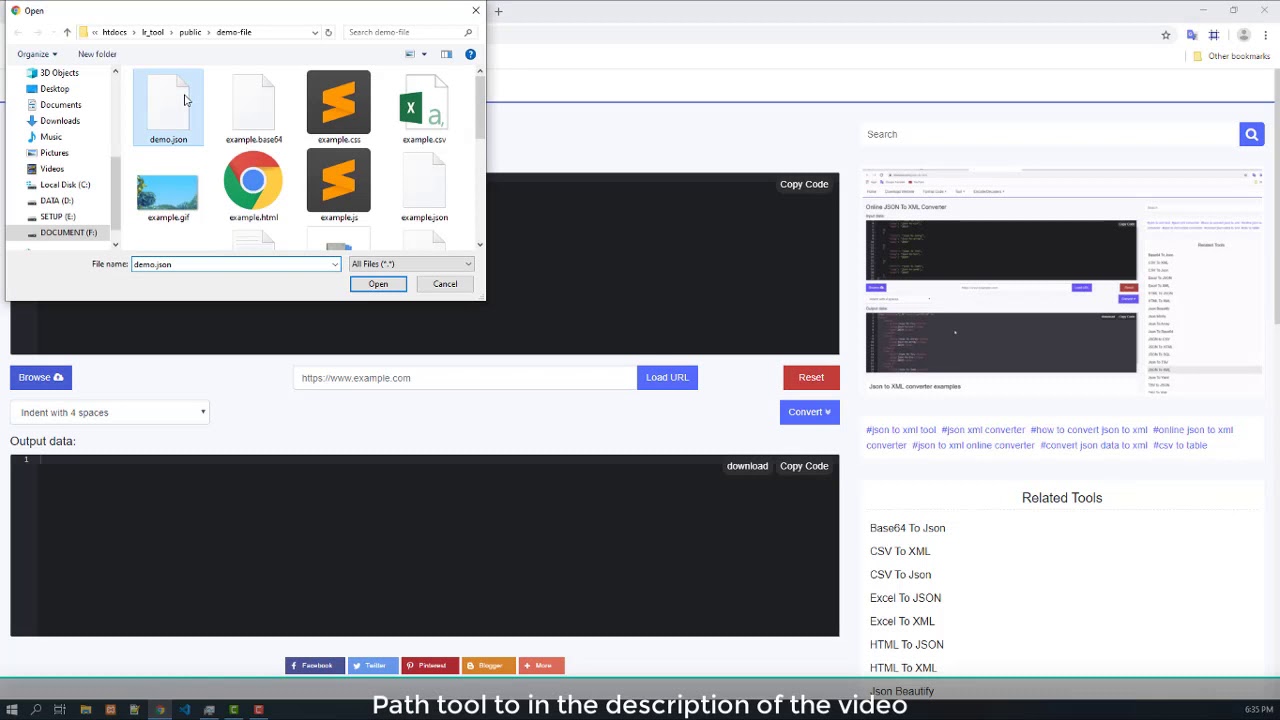Open Desktop in navigation pane
The image size is (1280, 720).
[55, 89]
